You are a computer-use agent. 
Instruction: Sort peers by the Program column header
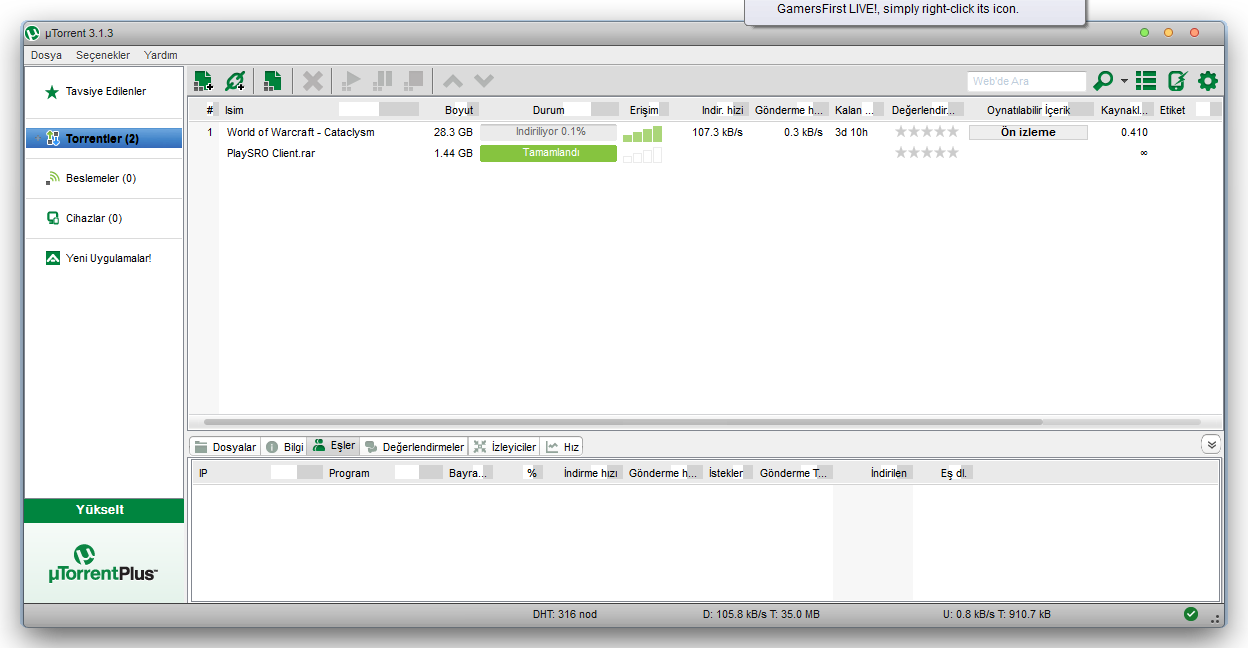pyautogui.click(x=384, y=473)
